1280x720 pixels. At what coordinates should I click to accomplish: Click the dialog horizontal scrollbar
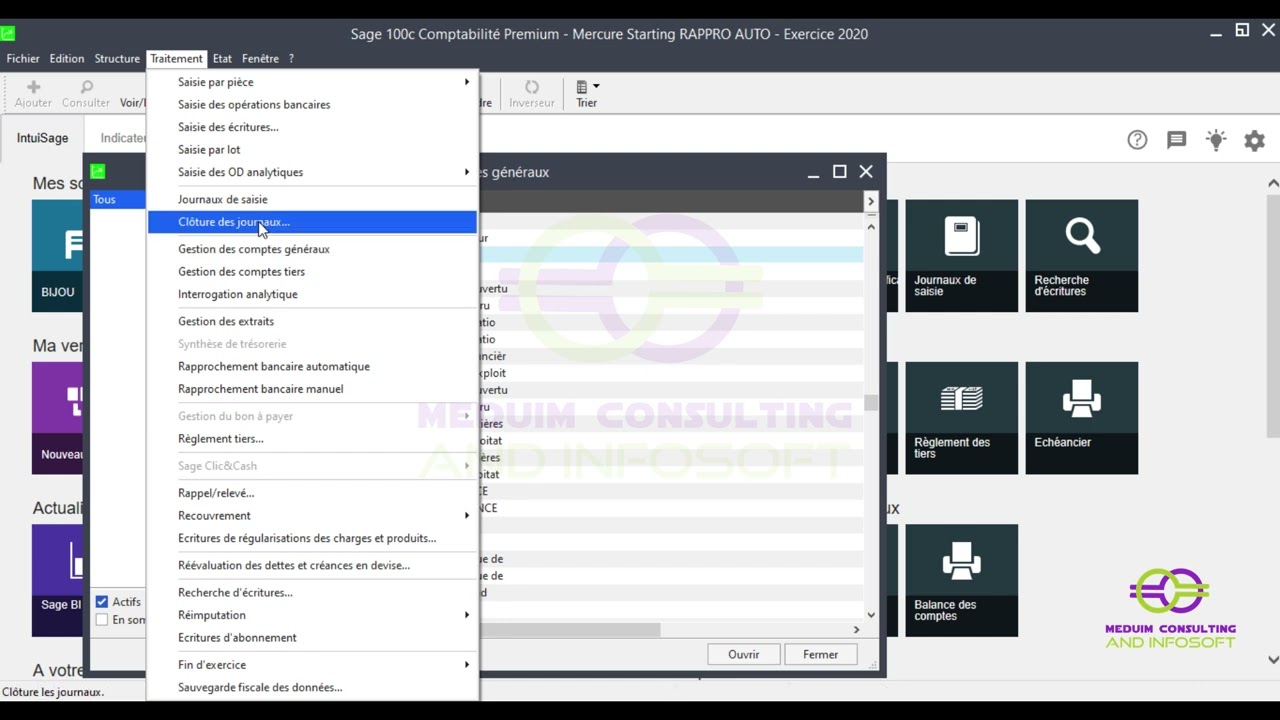click(x=570, y=630)
